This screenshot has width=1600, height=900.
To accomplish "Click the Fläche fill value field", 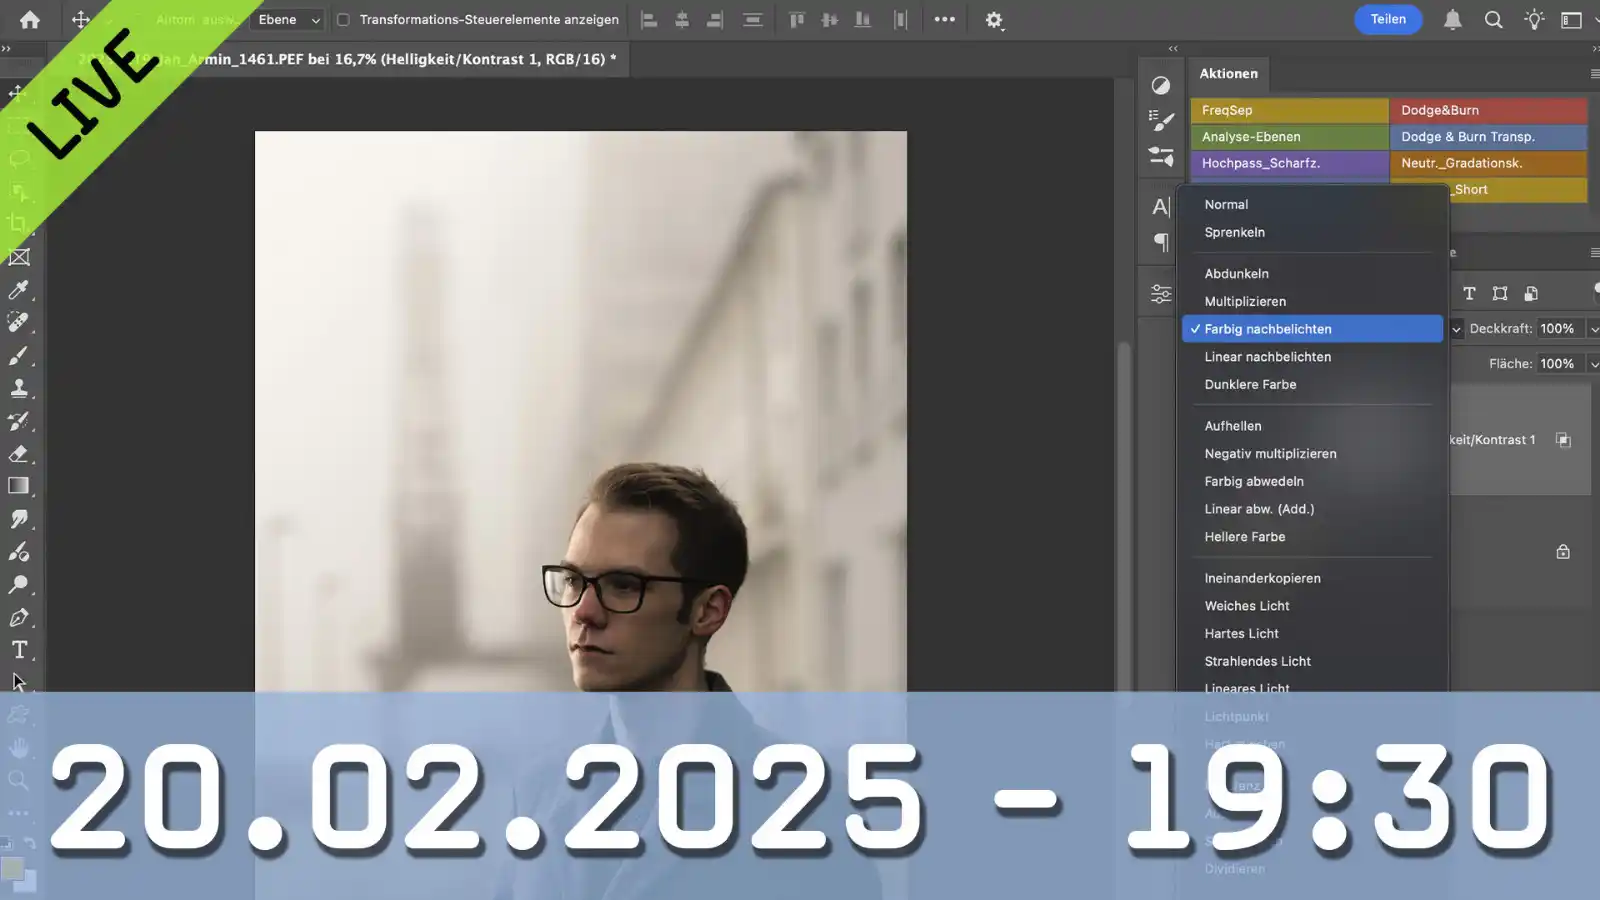I will click(1560, 364).
